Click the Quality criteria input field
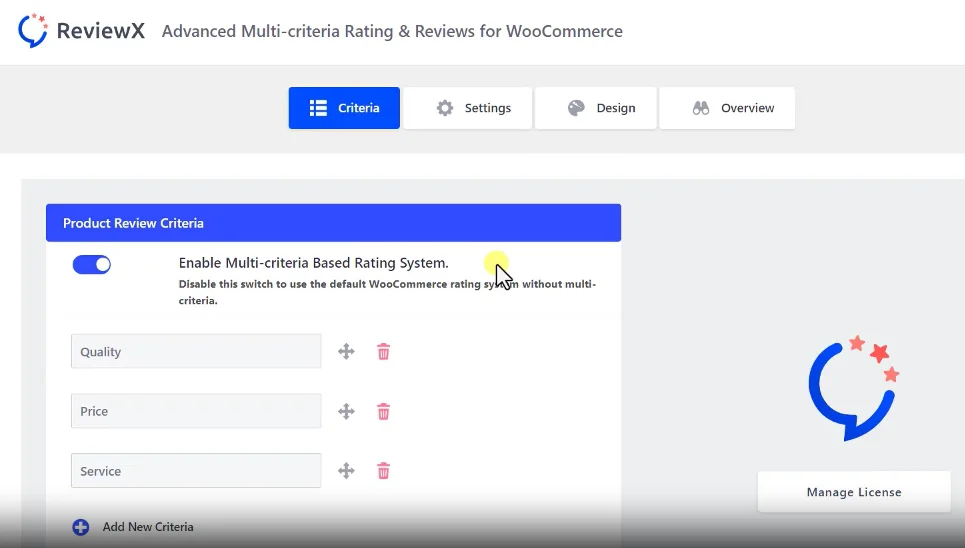965x548 pixels. tap(196, 352)
